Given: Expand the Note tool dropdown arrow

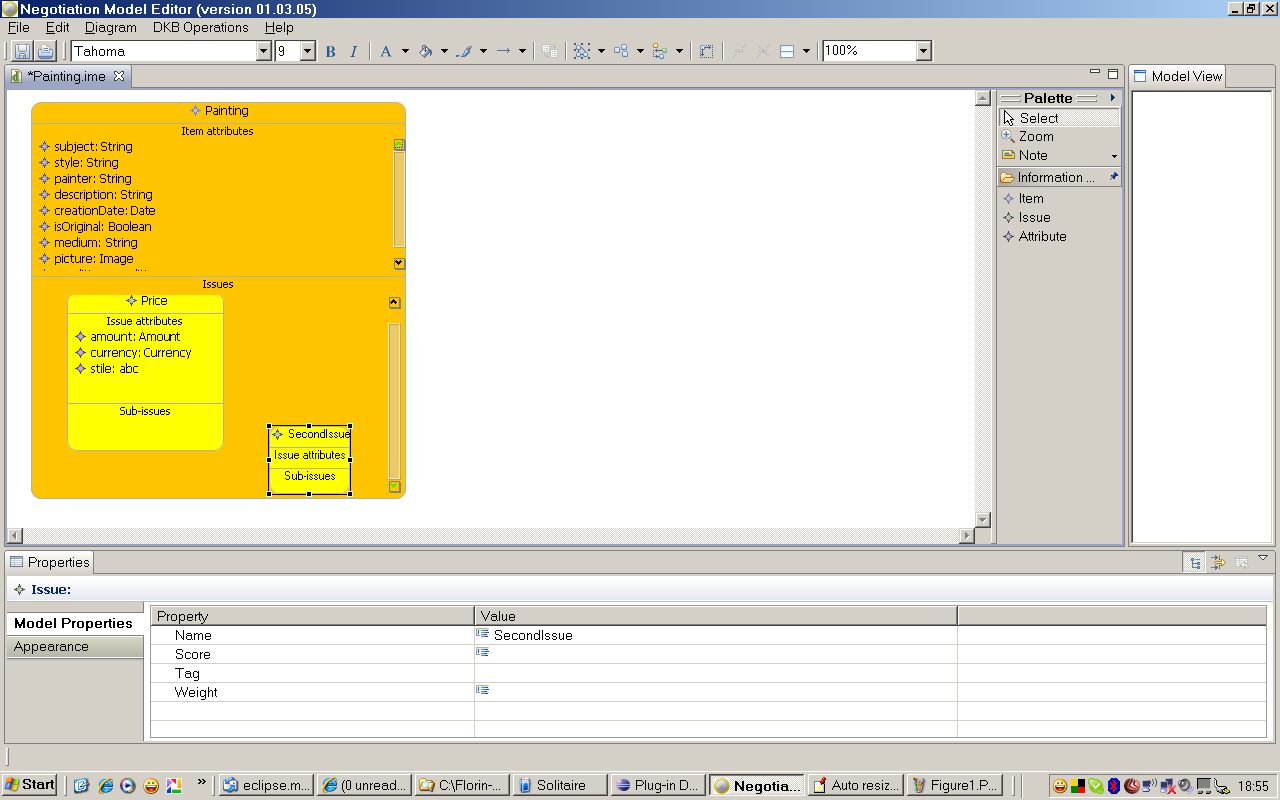Looking at the screenshot, I should [1114, 156].
